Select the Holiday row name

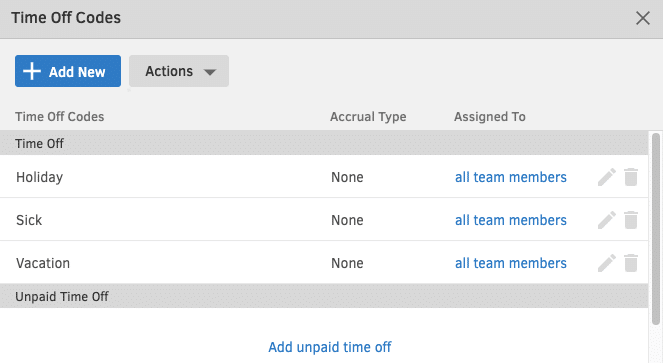pyautogui.click(x=39, y=177)
